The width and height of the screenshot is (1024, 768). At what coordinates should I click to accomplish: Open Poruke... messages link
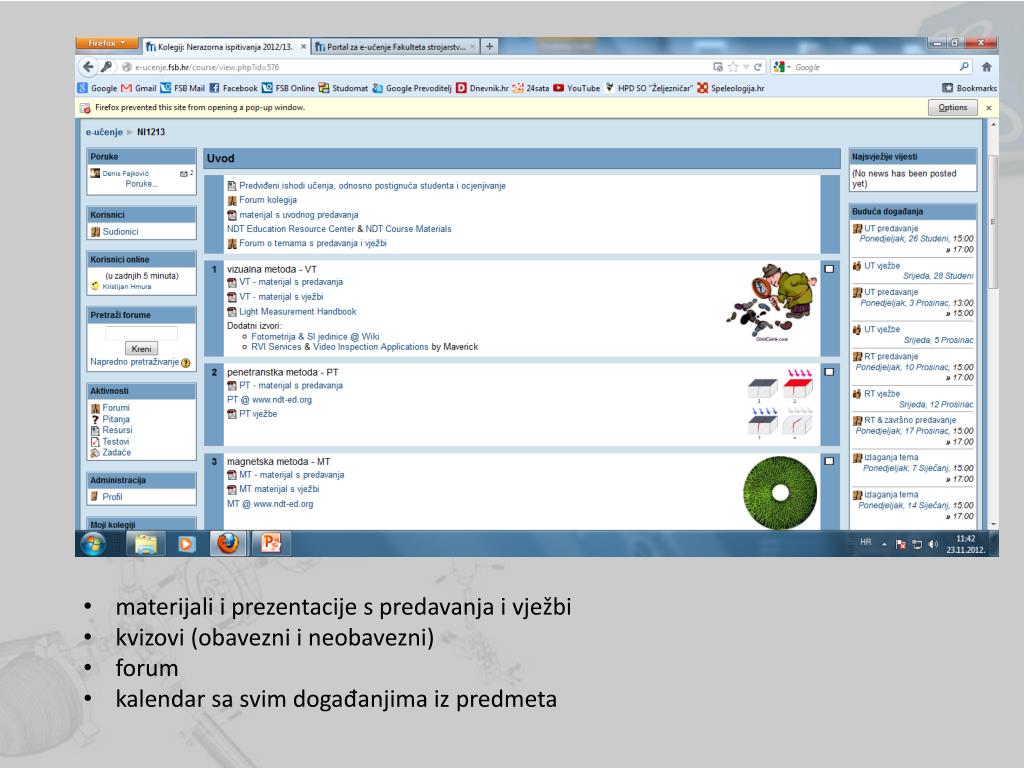tap(142, 184)
